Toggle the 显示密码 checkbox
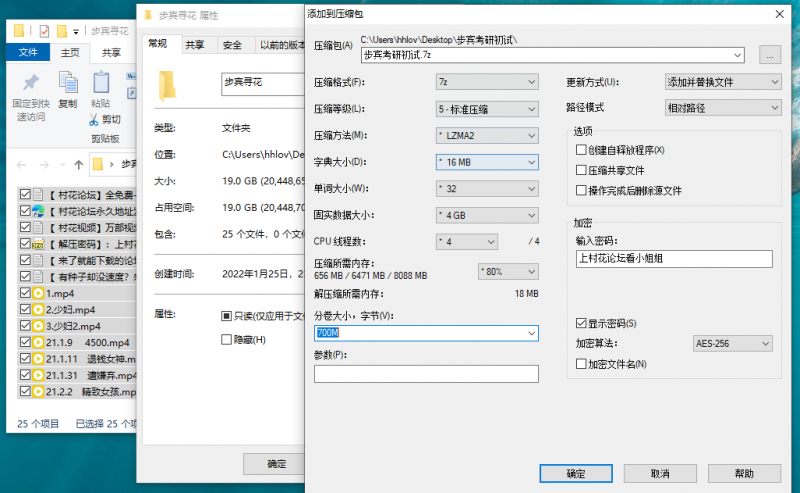The height and width of the screenshot is (493, 800). coord(581,324)
